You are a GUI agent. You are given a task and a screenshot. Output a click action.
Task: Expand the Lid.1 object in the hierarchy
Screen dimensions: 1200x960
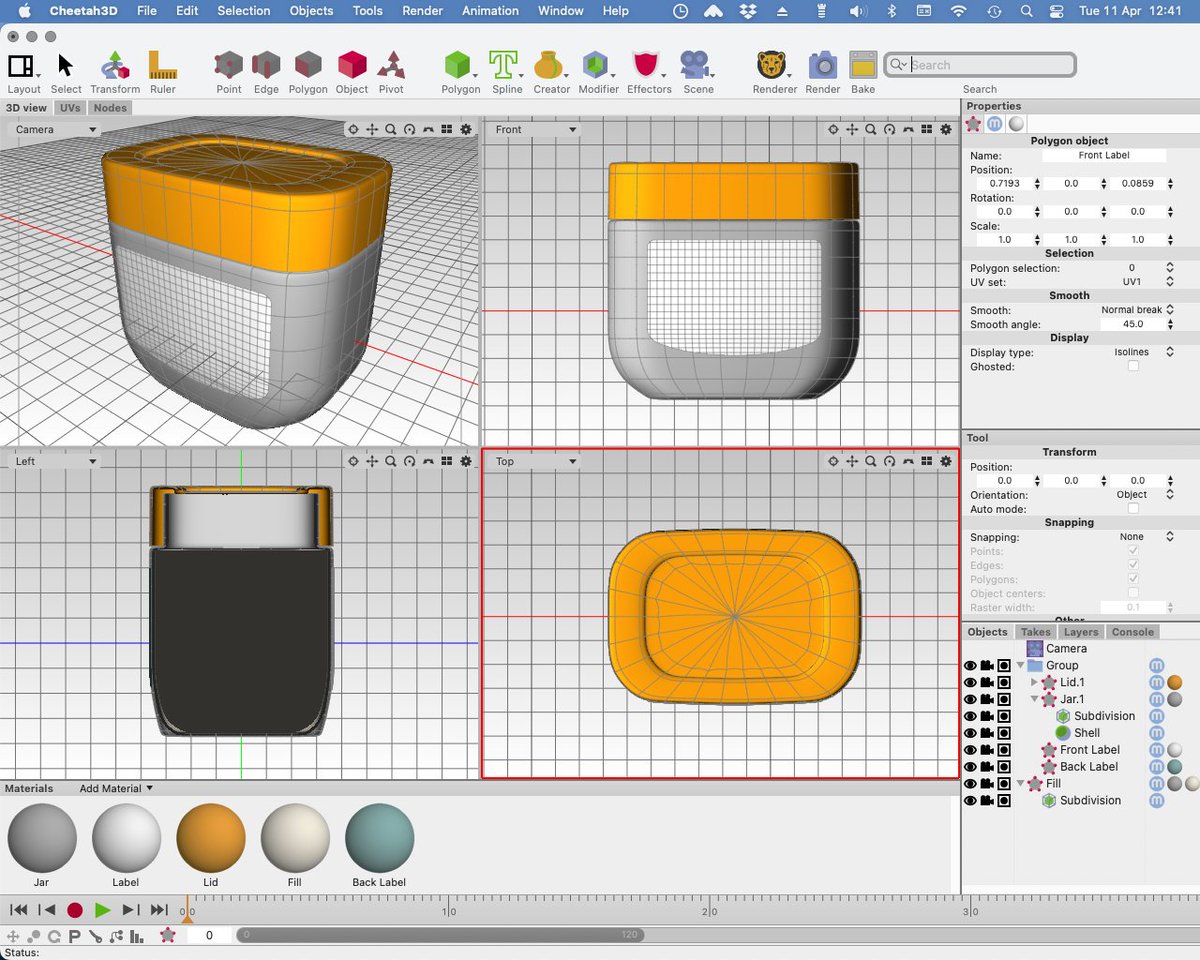point(1032,682)
